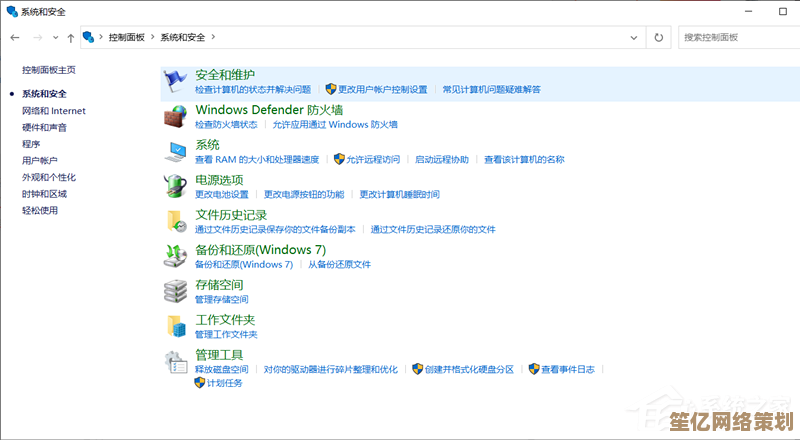This screenshot has width=800, height=440.
Task: Click 启动远程协助 link
Action: pos(442,159)
